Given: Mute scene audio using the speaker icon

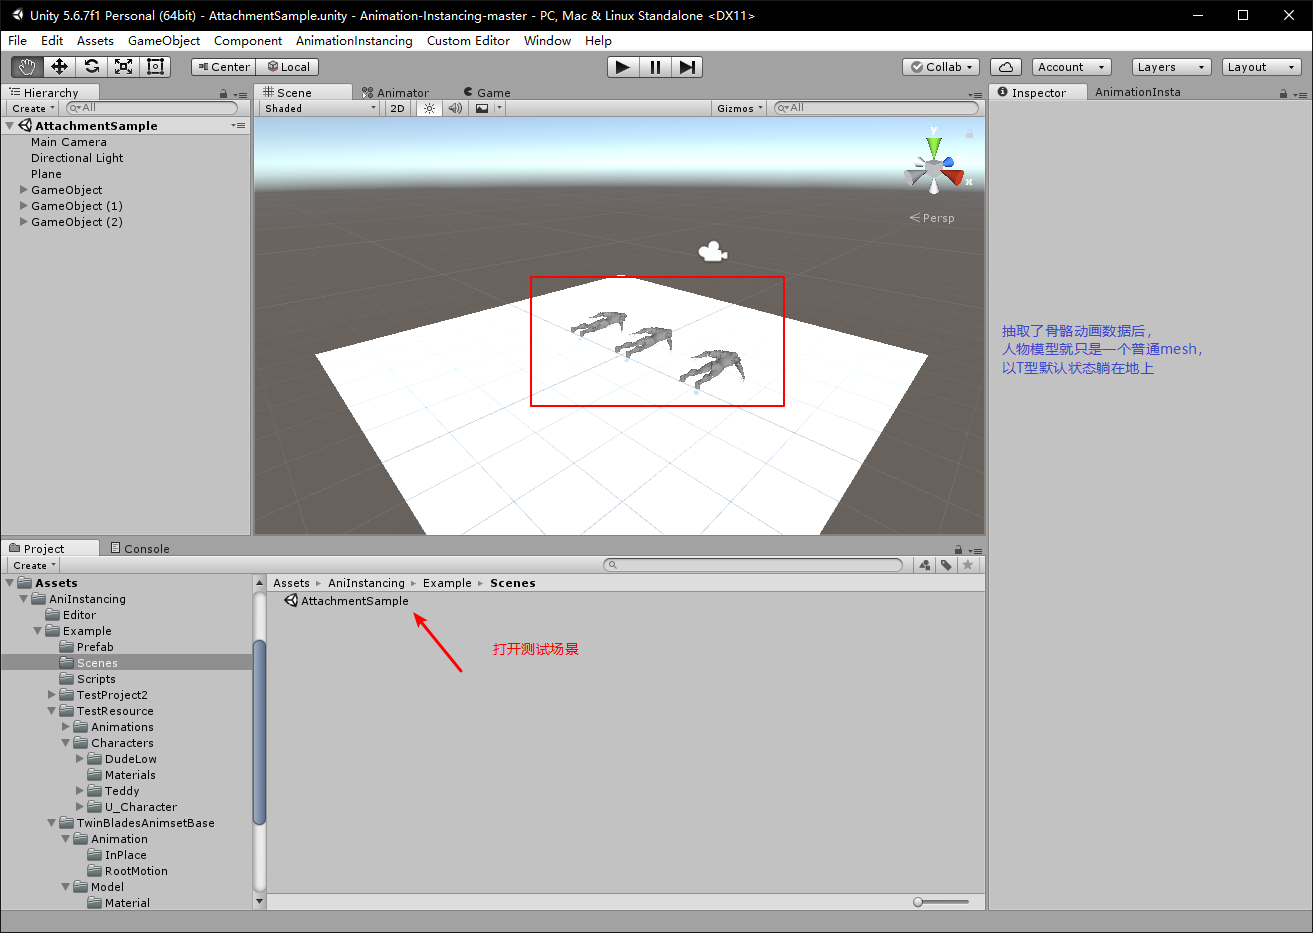Looking at the screenshot, I should pos(455,107).
